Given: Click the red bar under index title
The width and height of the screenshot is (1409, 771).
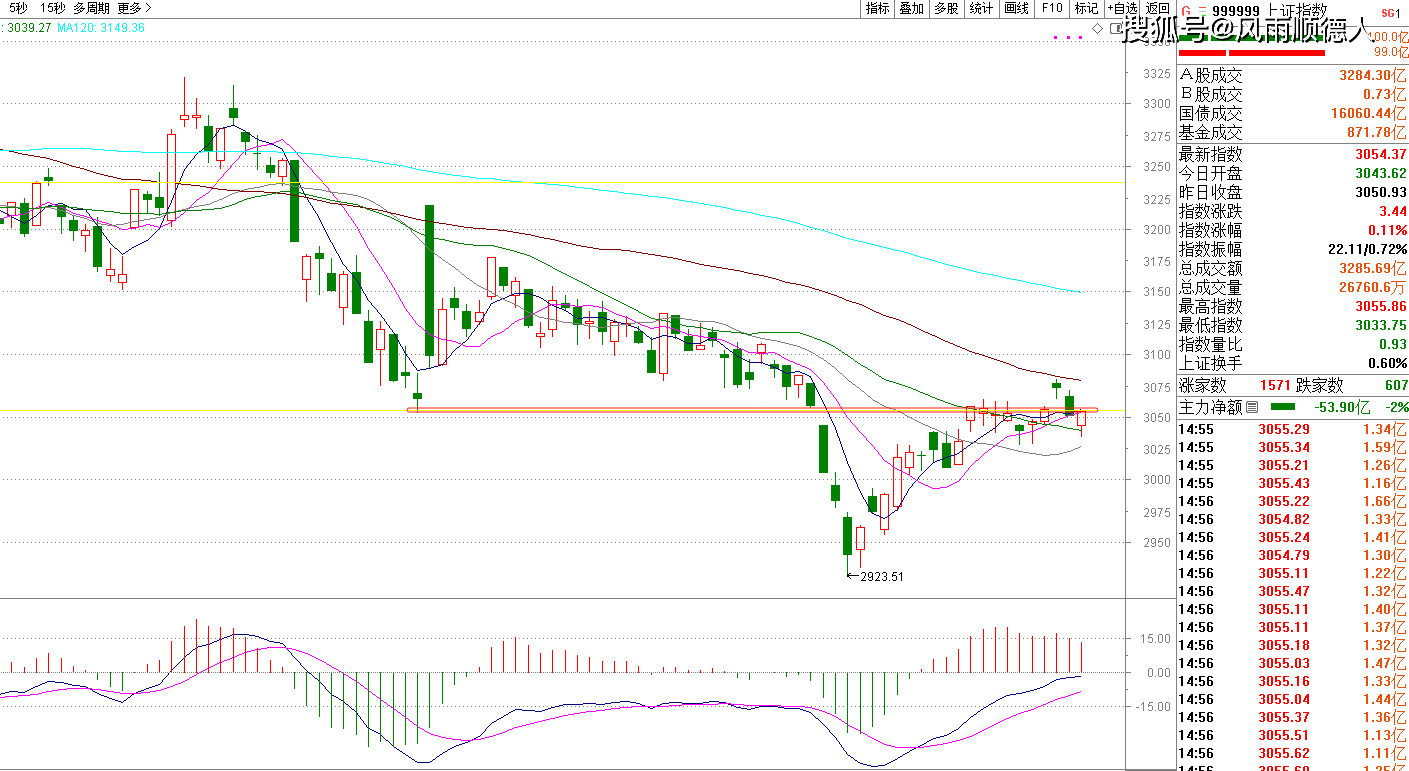Looking at the screenshot, I should pyautogui.click(x=1252, y=52).
